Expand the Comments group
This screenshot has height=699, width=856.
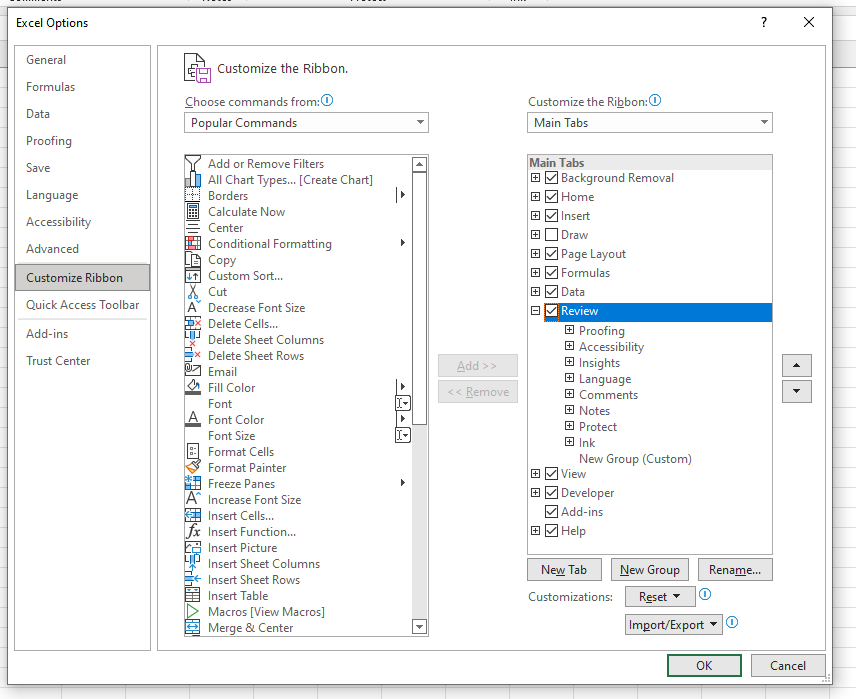pyautogui.click(x=569, y=394)
